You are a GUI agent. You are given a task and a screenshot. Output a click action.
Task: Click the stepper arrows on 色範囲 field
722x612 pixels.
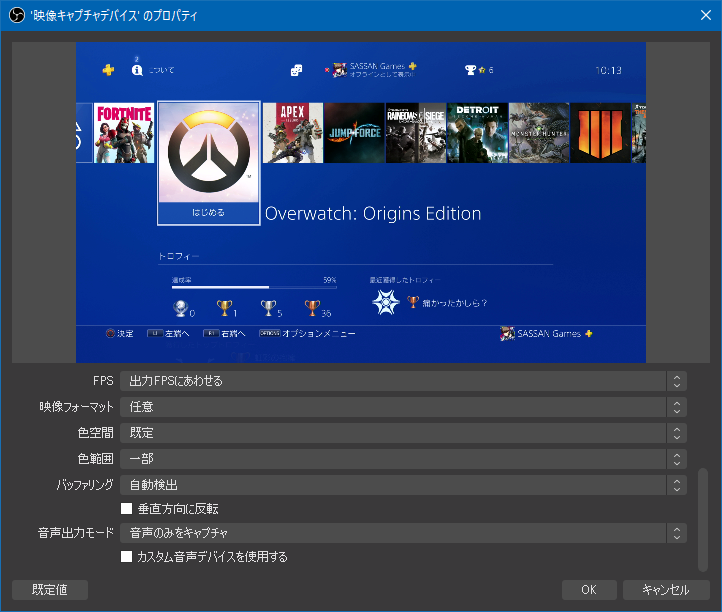[677, 459]
